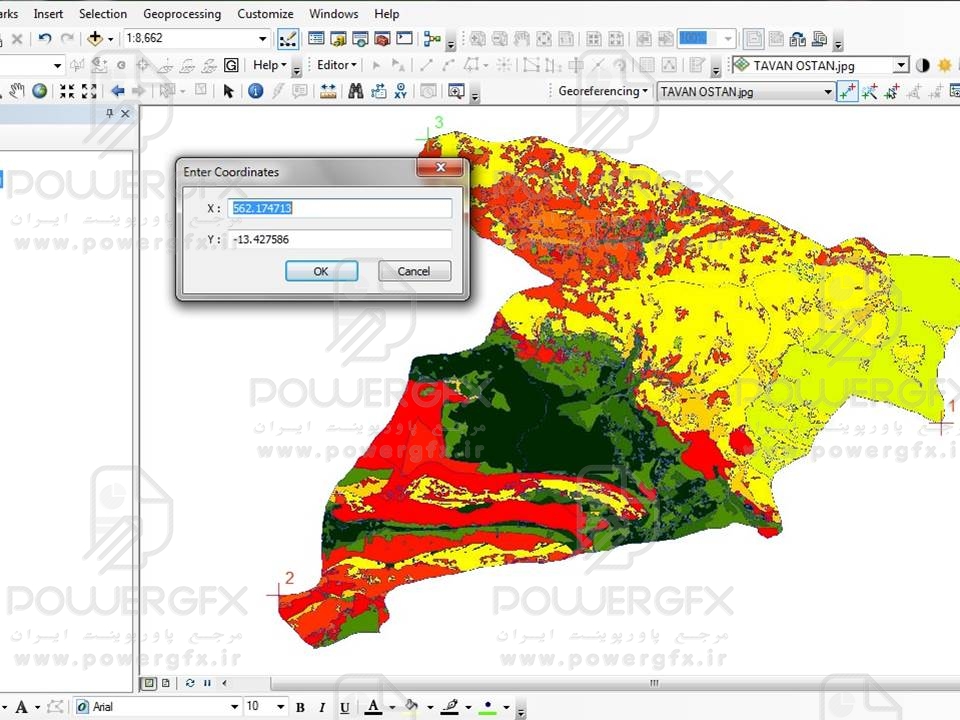This screenshot has height=720, width=960.
Task: Toggle Bold text formatting
Action: tap(300, 707)
